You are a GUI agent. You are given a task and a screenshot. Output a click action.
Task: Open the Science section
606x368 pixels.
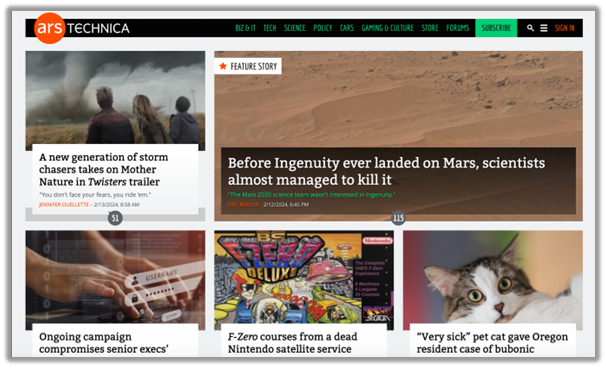294,28
